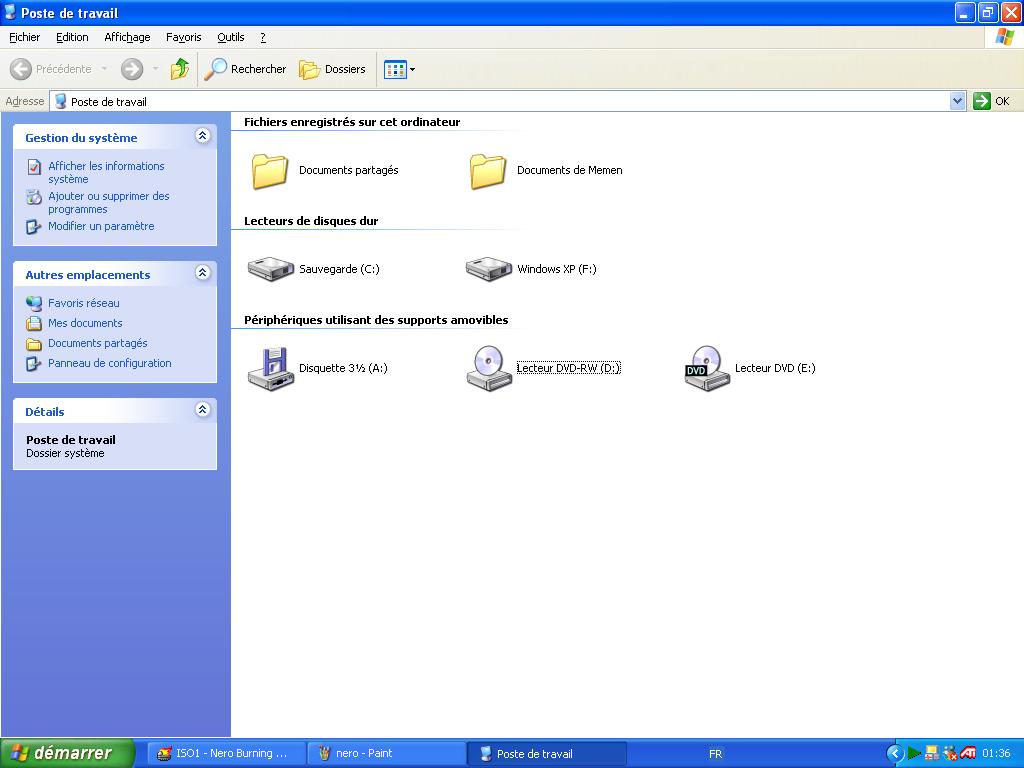Collapse the Gestion du système panel

203,137
